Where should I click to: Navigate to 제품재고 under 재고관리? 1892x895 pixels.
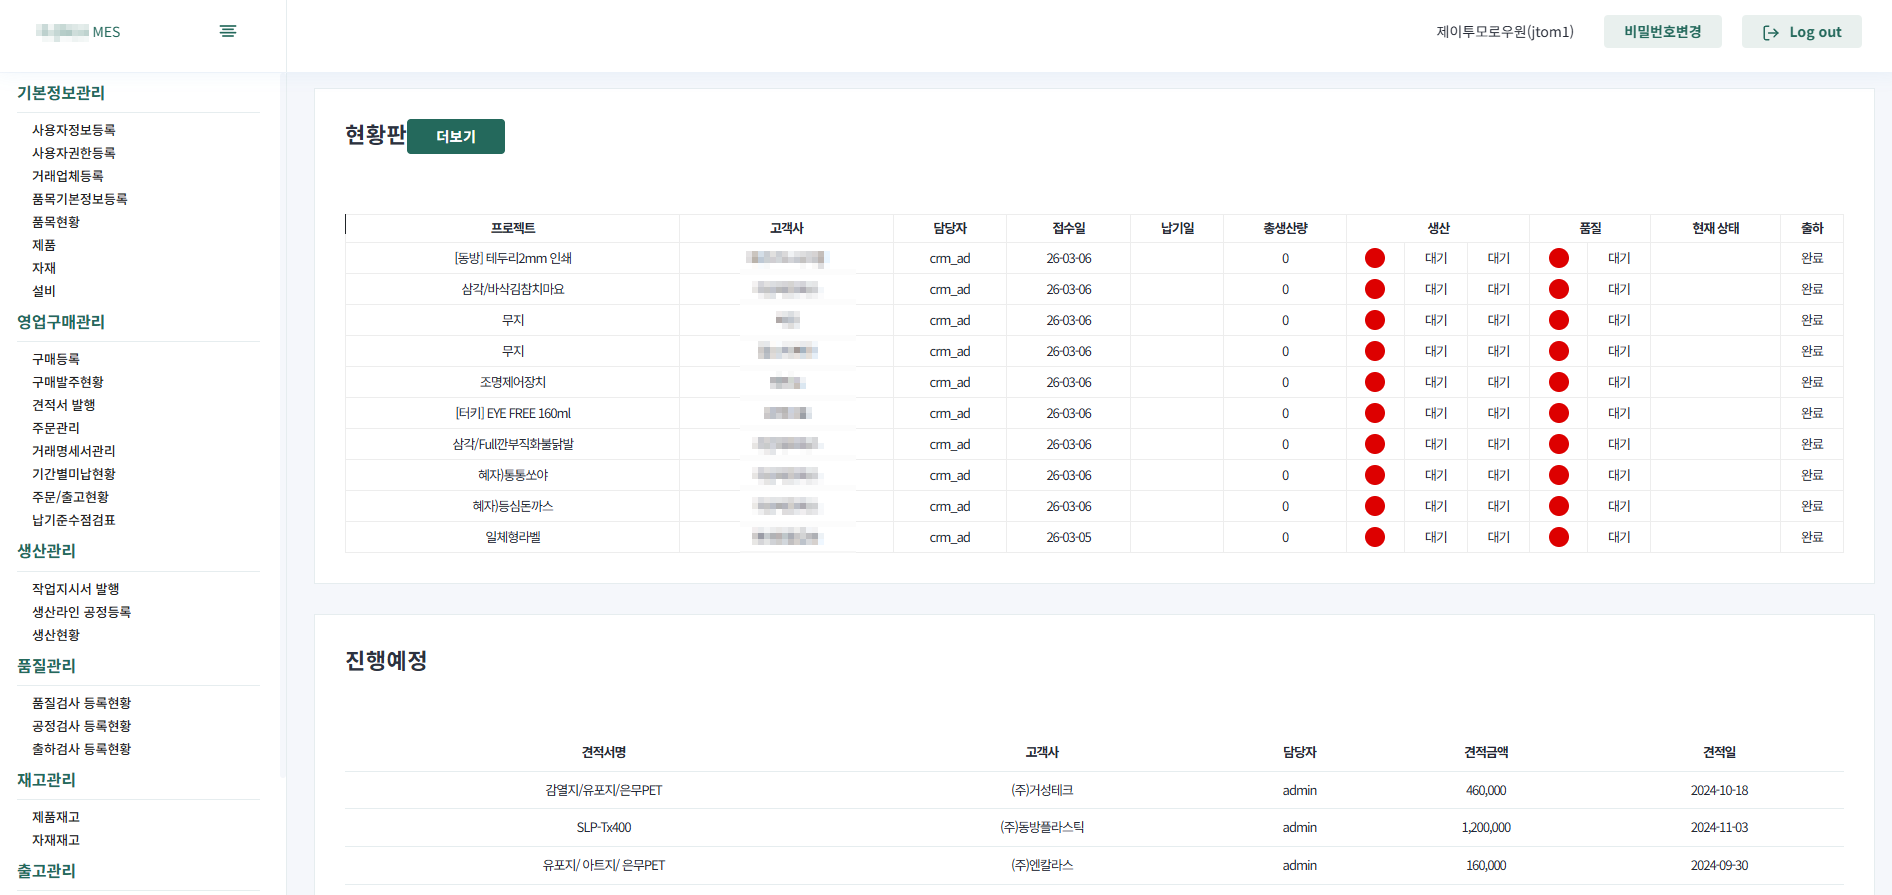click(56, 817)
